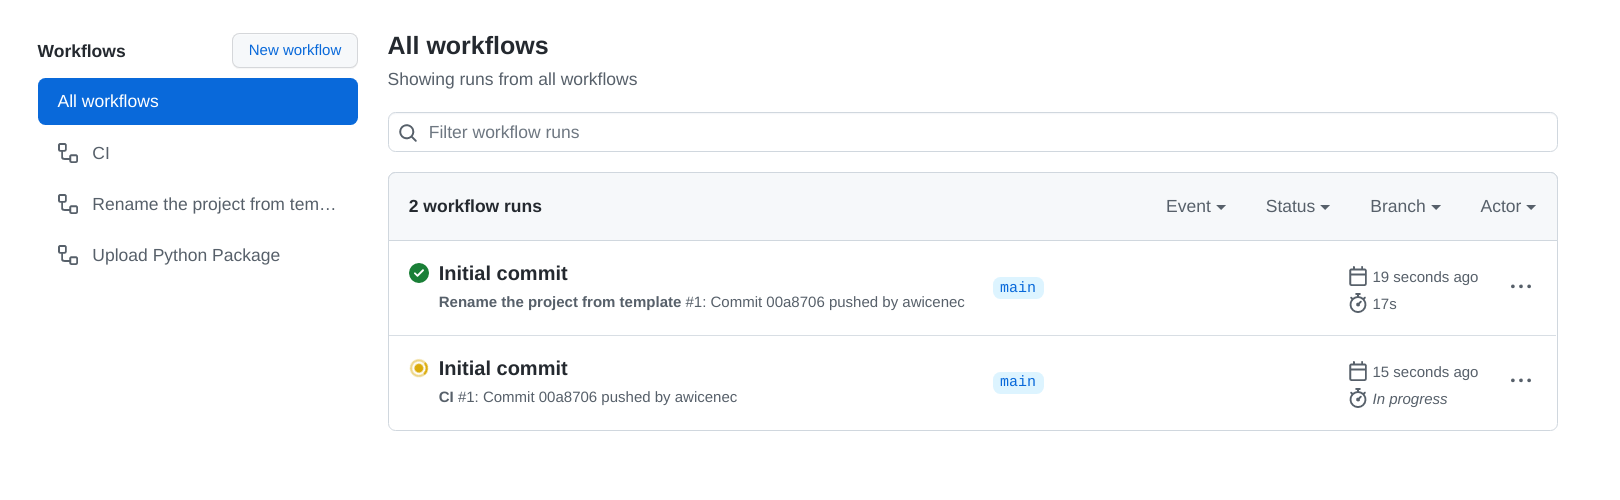
Task: Click the New workflow button
Action: (295, 50)
